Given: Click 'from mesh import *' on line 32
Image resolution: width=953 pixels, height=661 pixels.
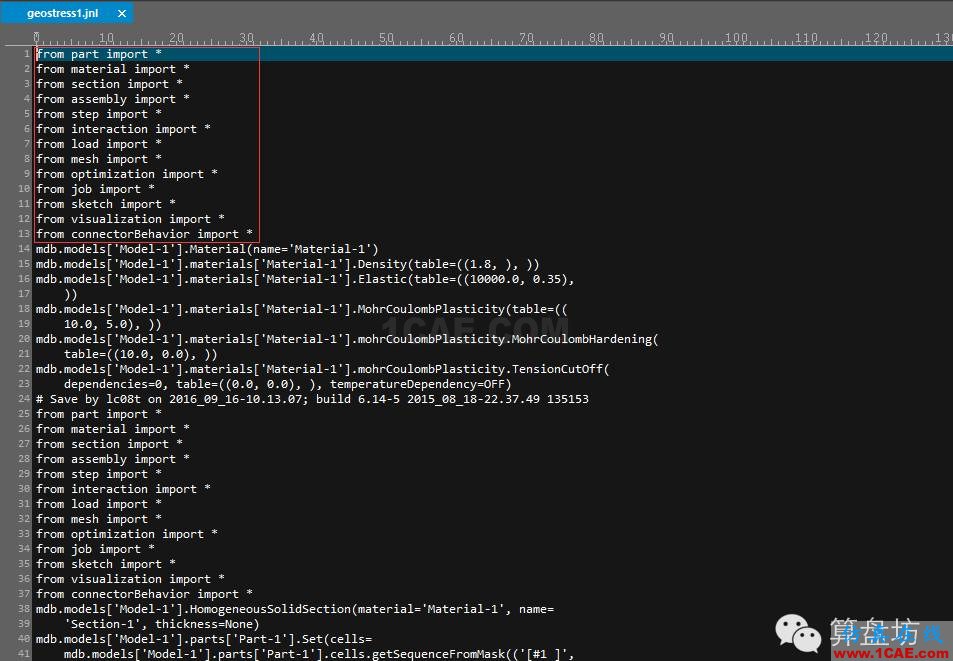Looking at the screenshot, I should click(x=98, y=519).
